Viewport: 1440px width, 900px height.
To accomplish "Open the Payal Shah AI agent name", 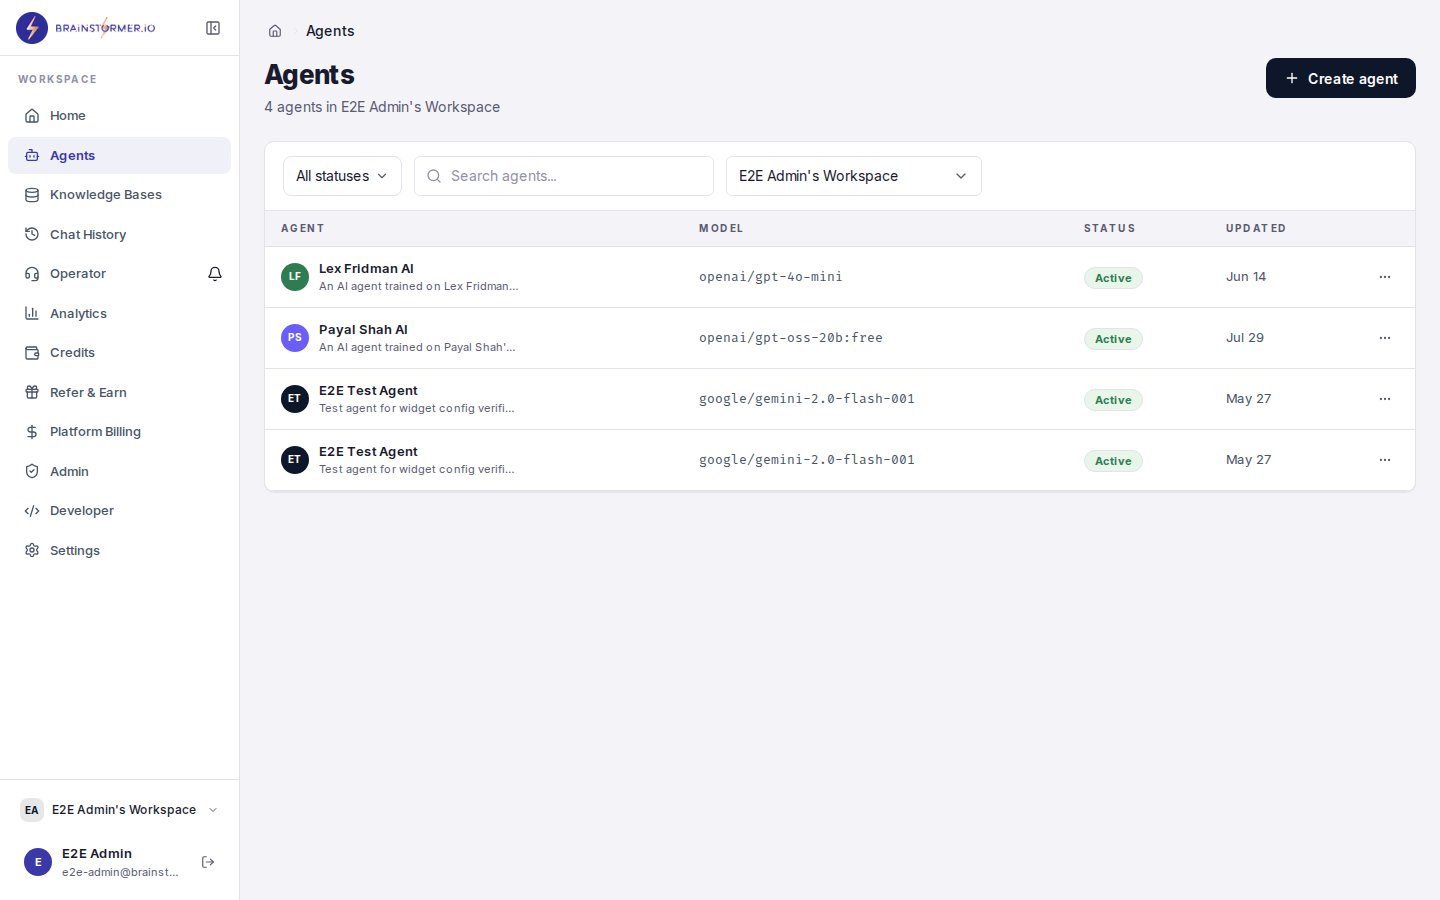I will coord(363,330).
